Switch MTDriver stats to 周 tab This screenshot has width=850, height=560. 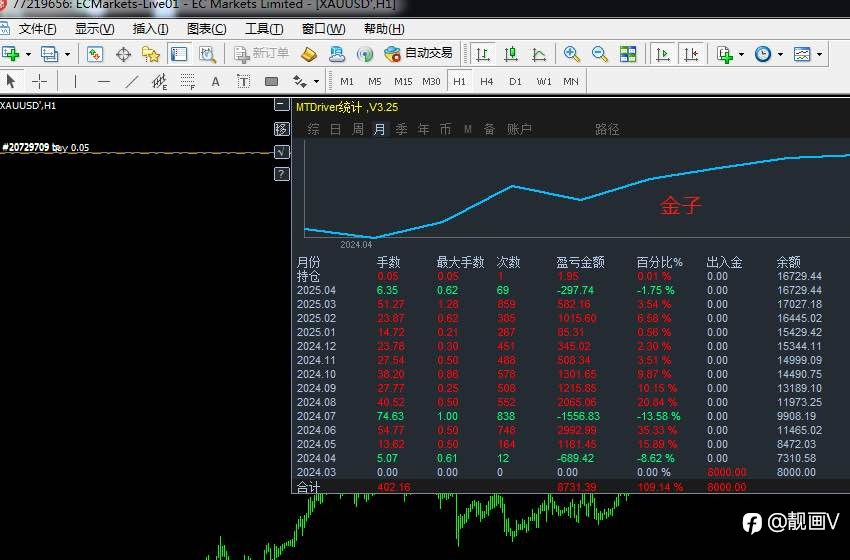coord(358,129)
